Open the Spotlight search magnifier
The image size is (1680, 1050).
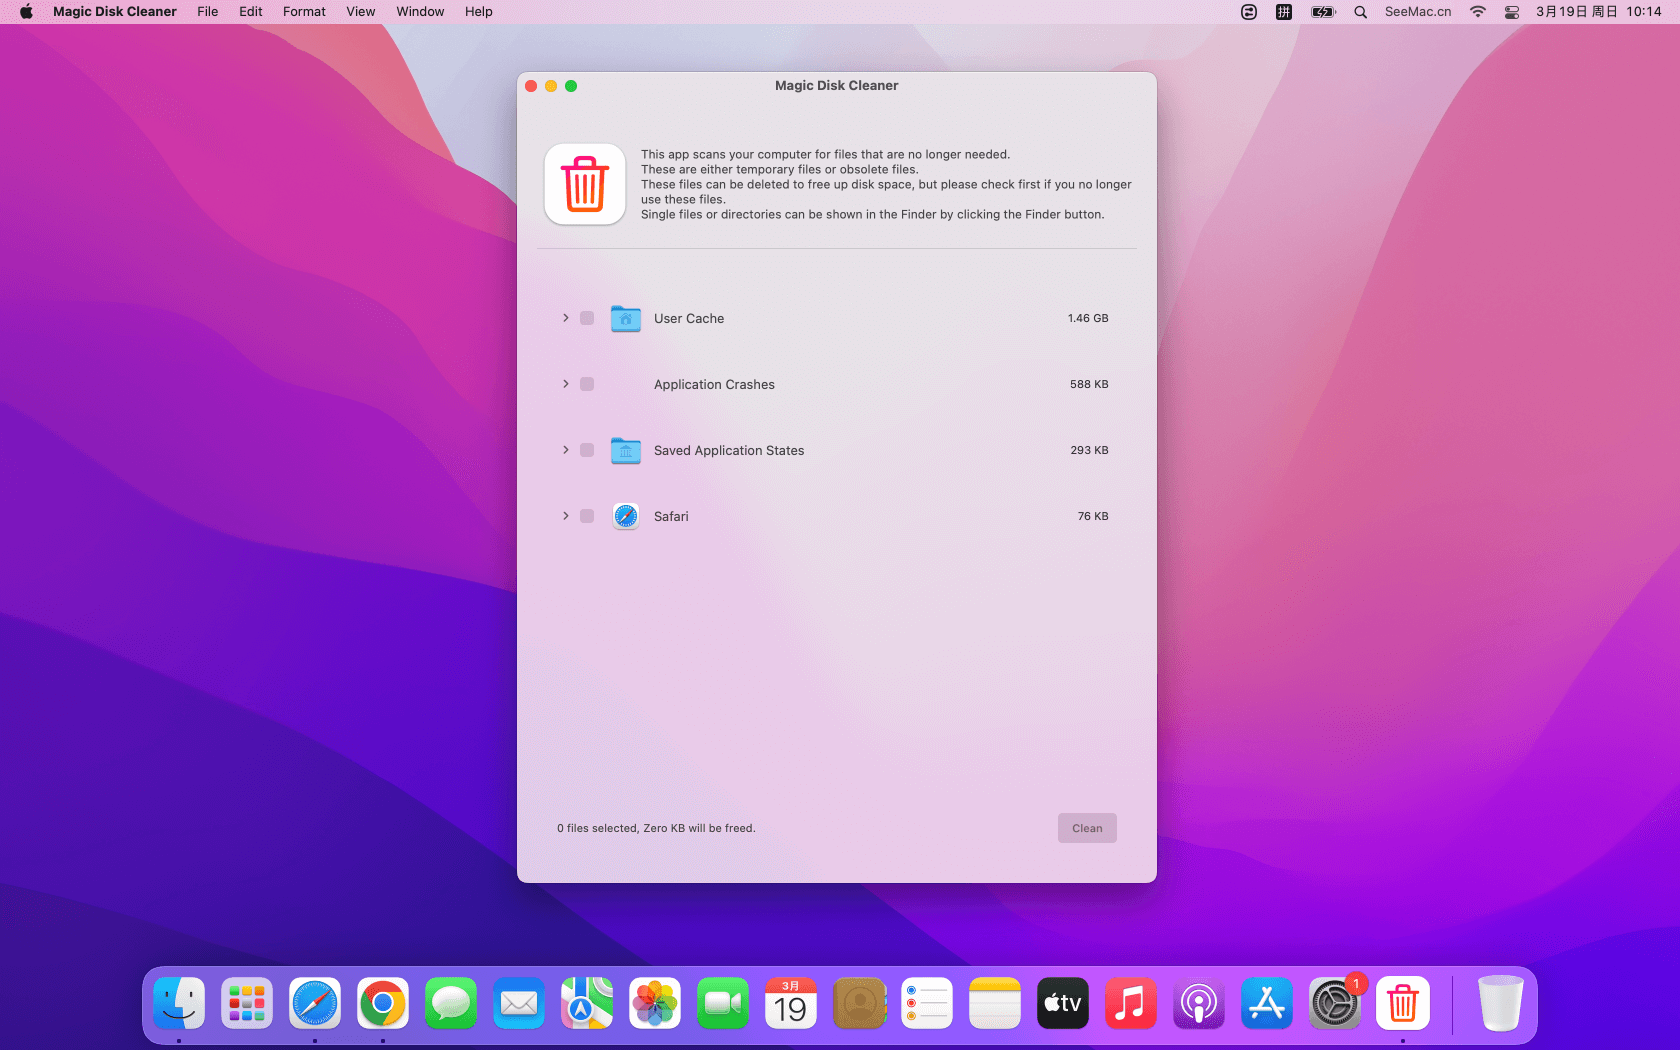coord(1360,12)
